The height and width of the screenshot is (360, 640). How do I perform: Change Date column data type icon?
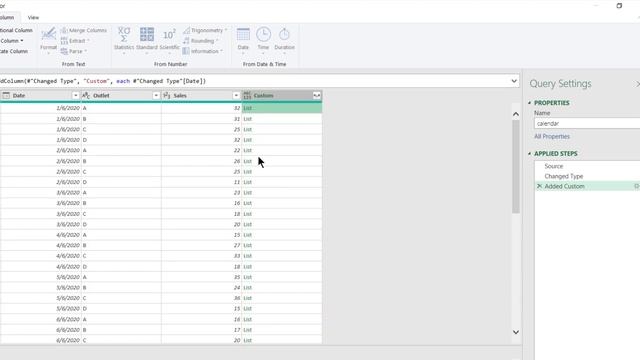tap(6, 96)
